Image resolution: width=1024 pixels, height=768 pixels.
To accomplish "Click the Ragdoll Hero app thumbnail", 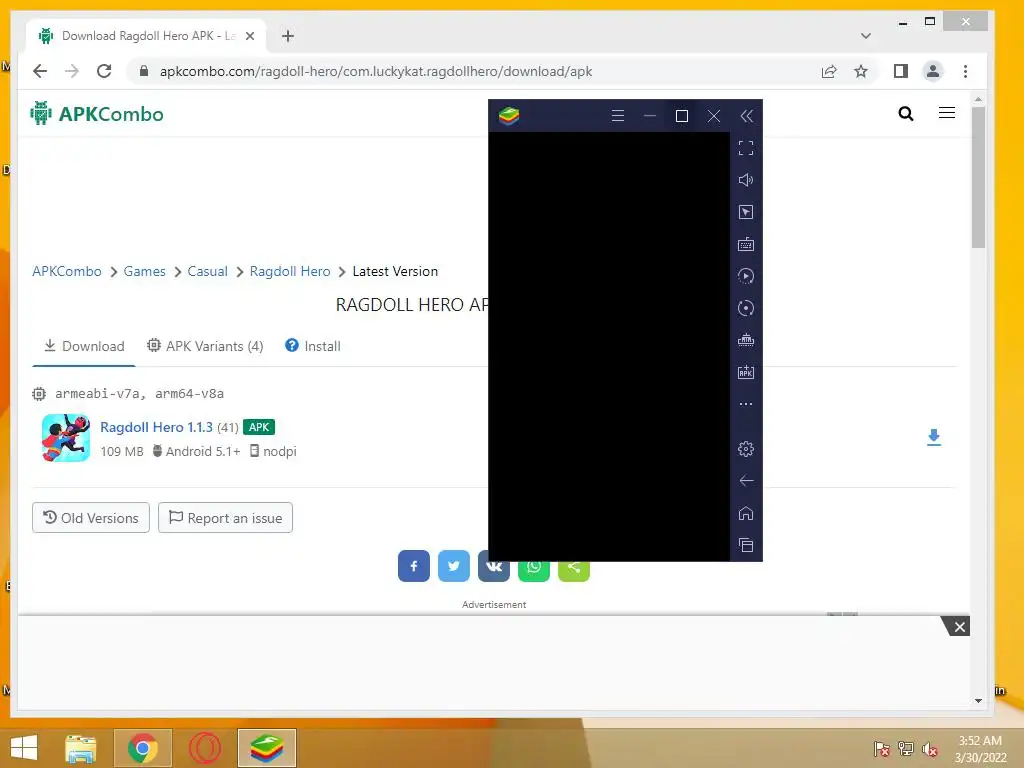I will click(x=66, y=438).
